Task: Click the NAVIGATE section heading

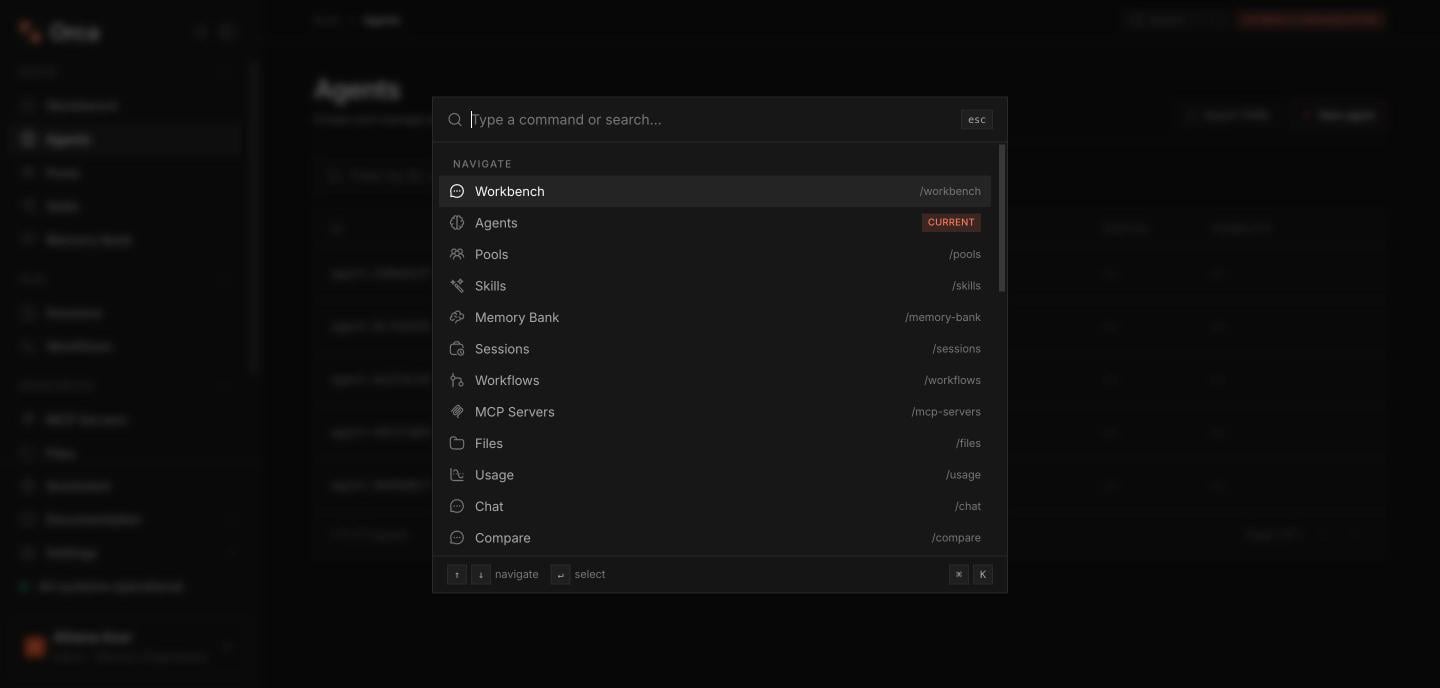Action: 482,164
